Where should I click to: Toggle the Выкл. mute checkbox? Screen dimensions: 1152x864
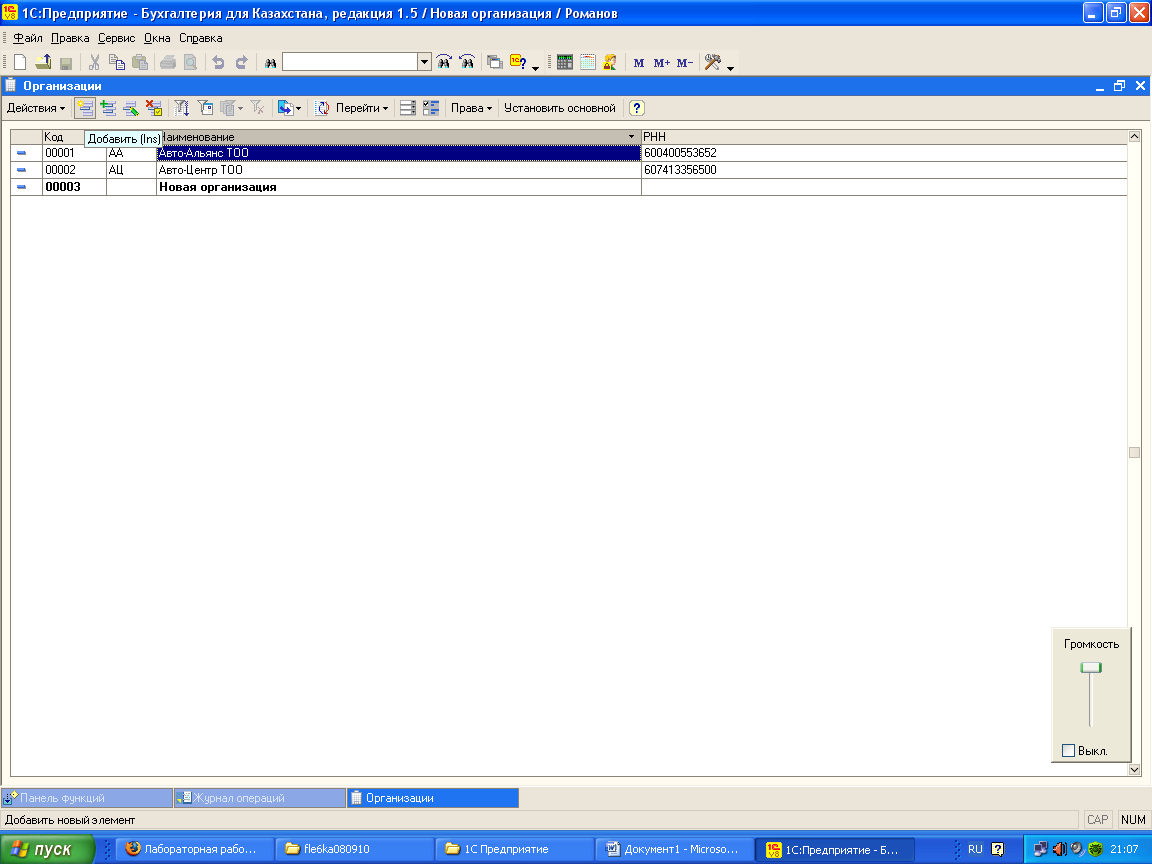(x=1068, y=750)
